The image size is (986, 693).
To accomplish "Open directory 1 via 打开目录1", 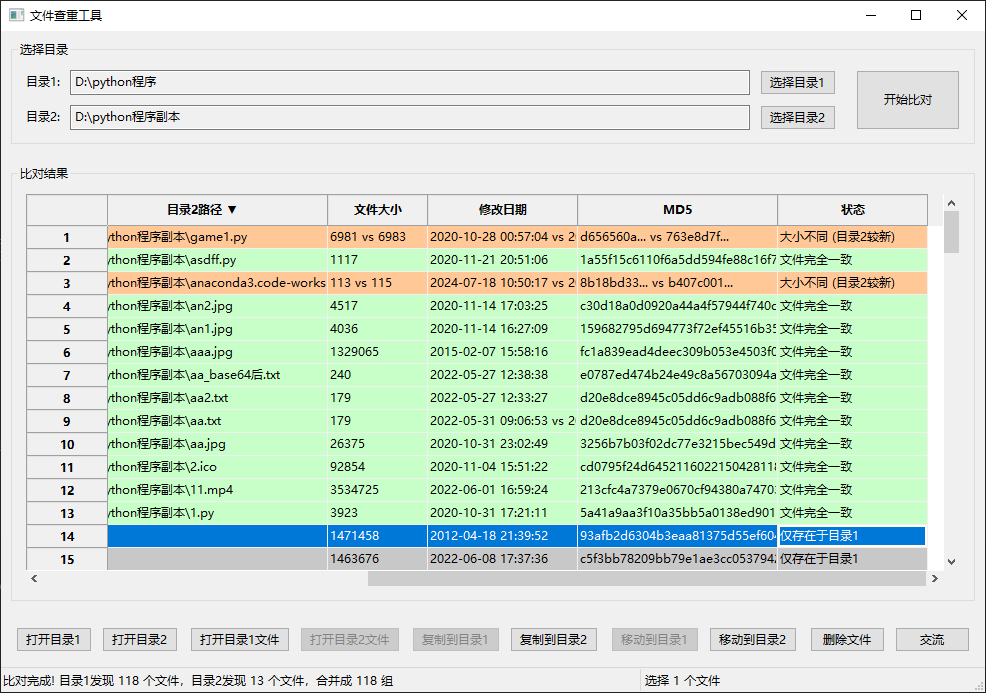I will coord(53,639).
